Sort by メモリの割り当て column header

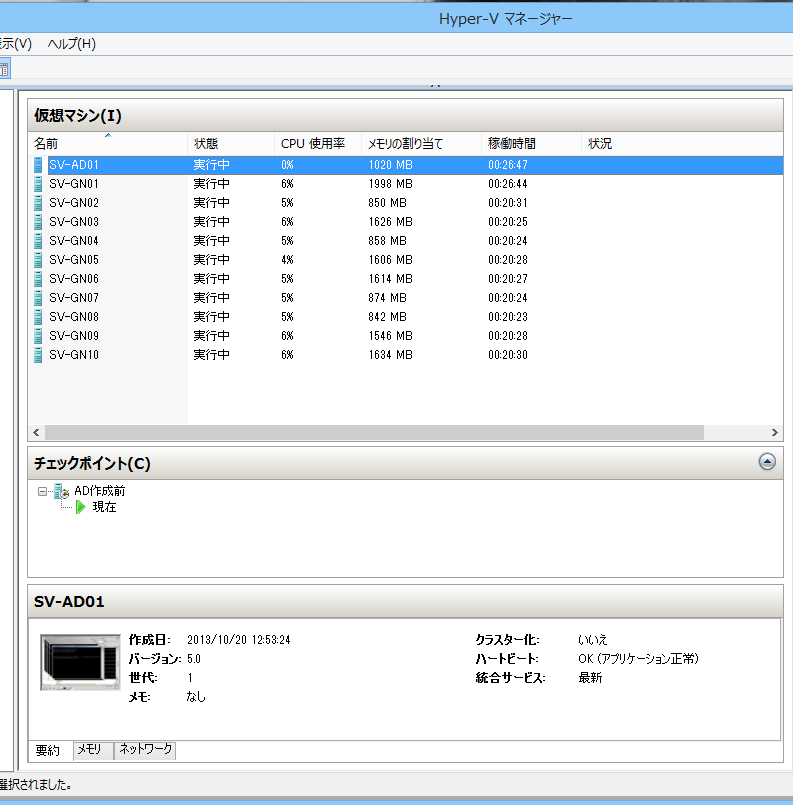pyautogui.click(x=421, y=144)
